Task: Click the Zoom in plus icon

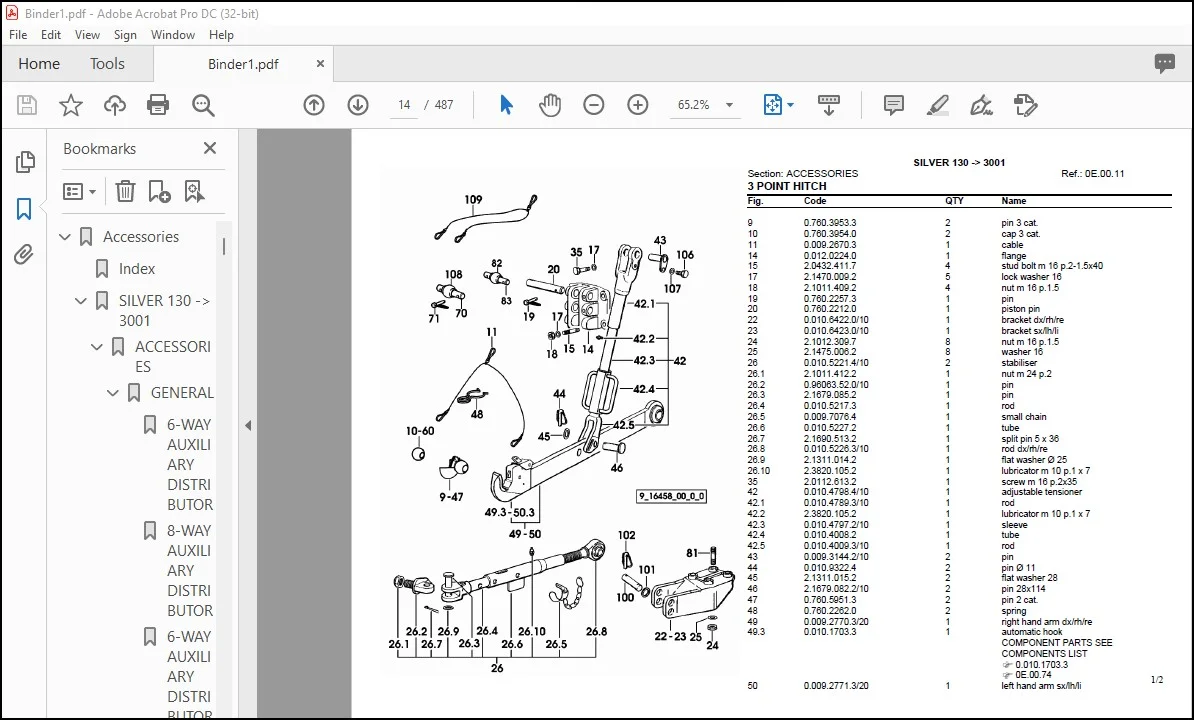Action: pyautogui.click(x=637, y=105)
